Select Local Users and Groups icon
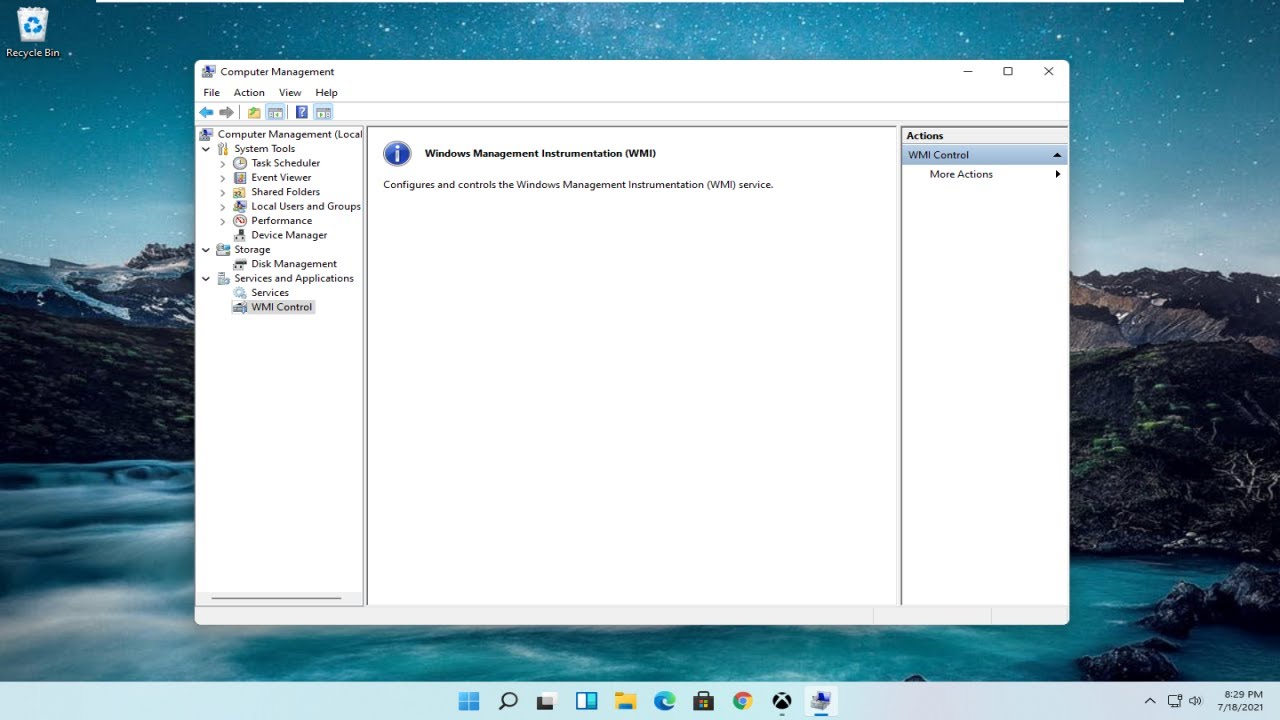Image resolution: width=1280 pixels, height=720 pixels. coord(240,206)
